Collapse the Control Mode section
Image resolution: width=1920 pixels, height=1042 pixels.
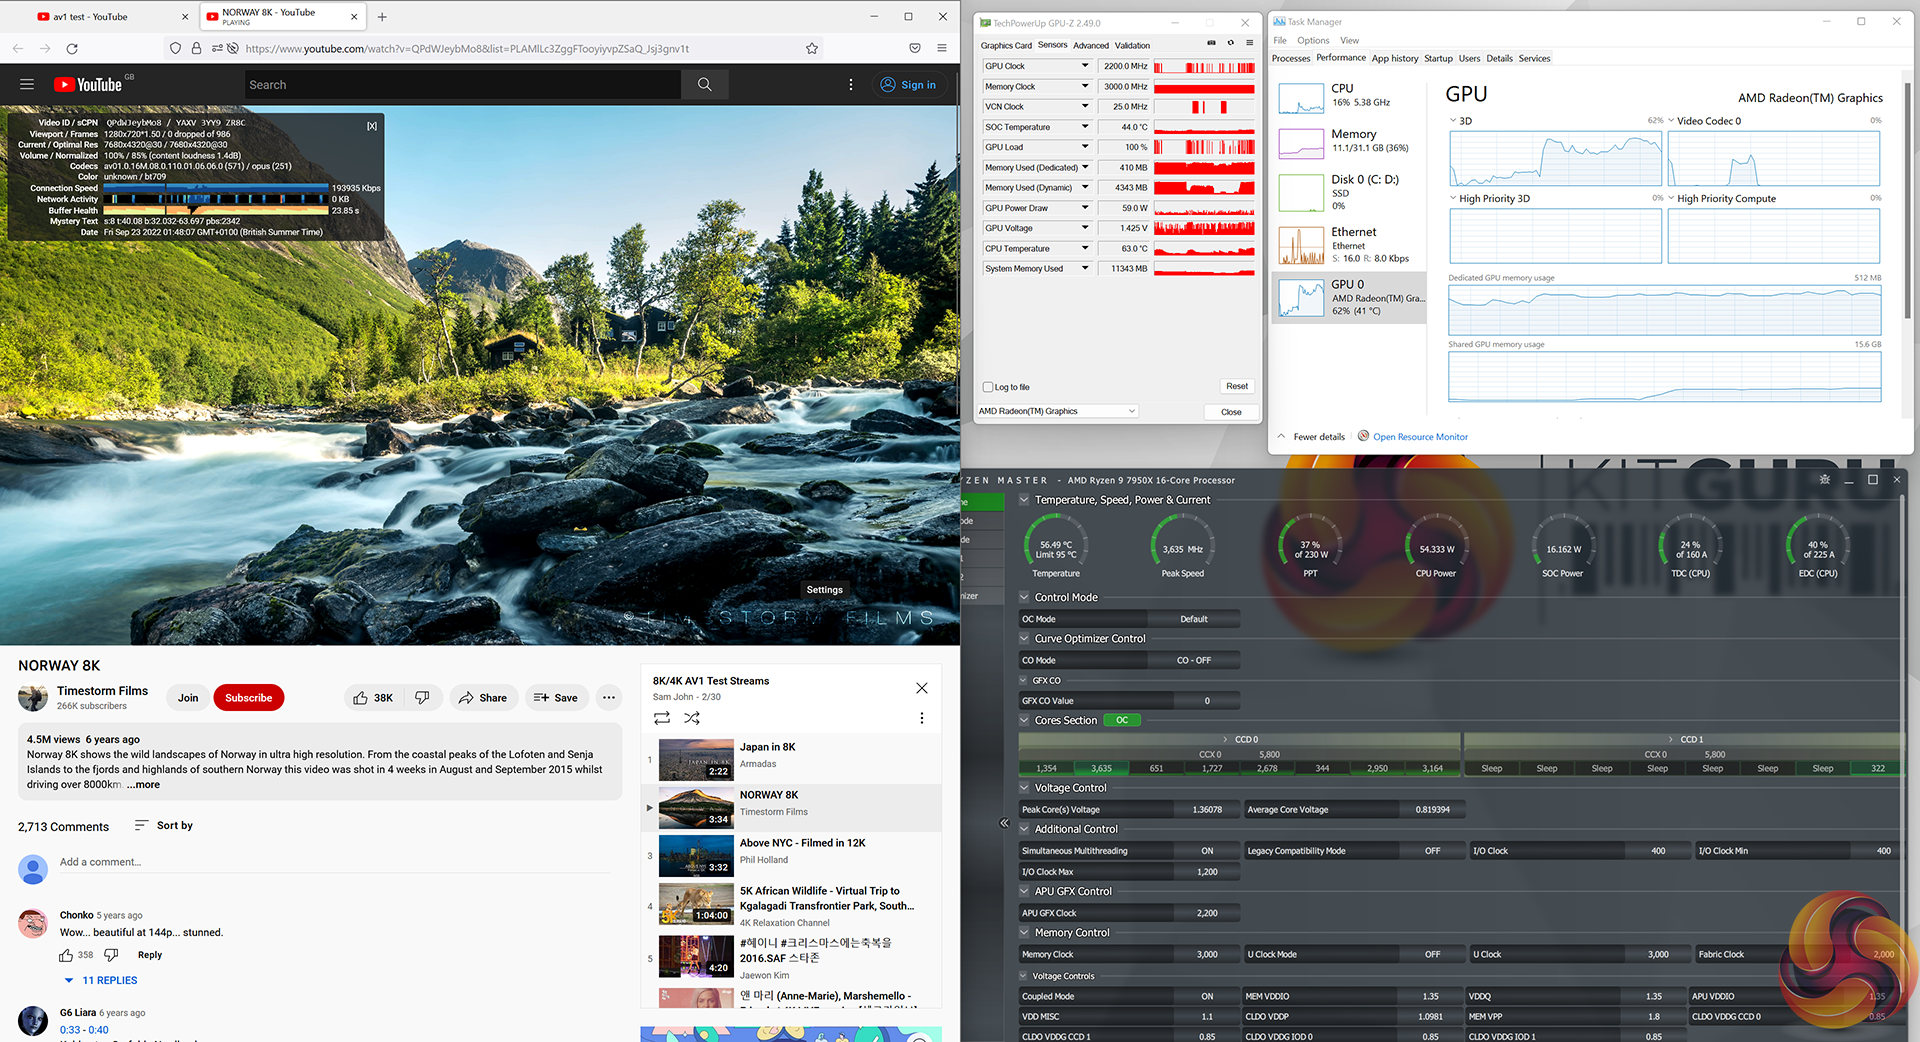[1024, 597]
